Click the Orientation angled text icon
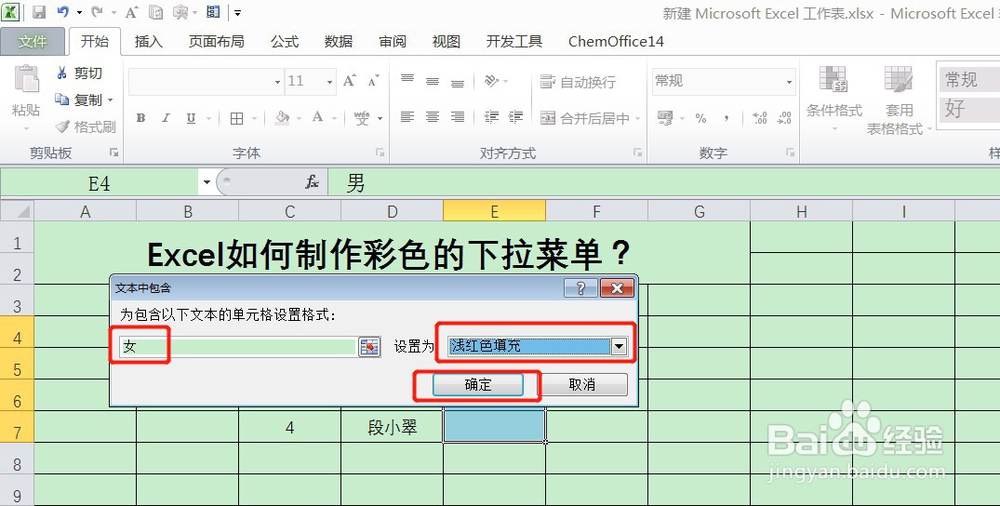This screenshot has height=506, width=1000. click(491, 81)
